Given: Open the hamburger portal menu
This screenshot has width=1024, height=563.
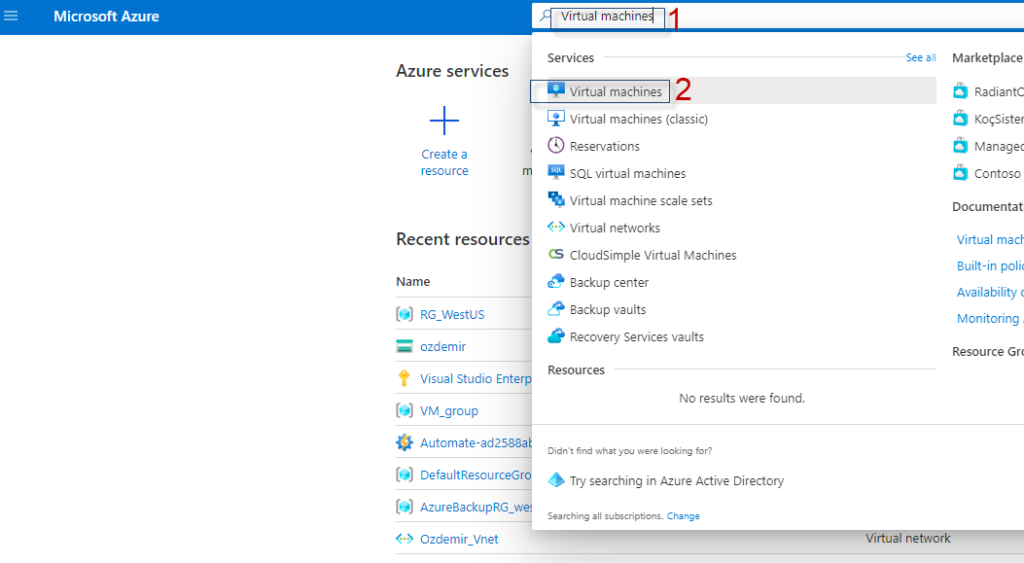Looking at the screenshot, I should pyautogui.click(x=10, y=16).
